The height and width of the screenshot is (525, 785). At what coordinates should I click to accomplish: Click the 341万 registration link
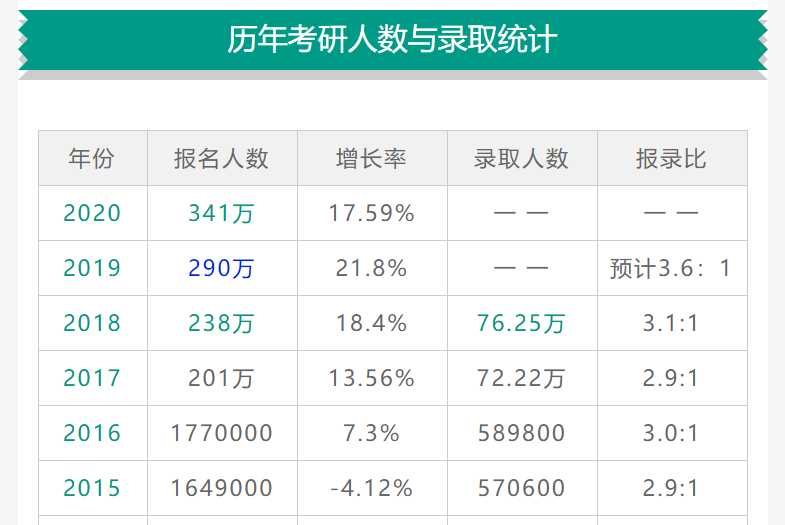point(221,213)
